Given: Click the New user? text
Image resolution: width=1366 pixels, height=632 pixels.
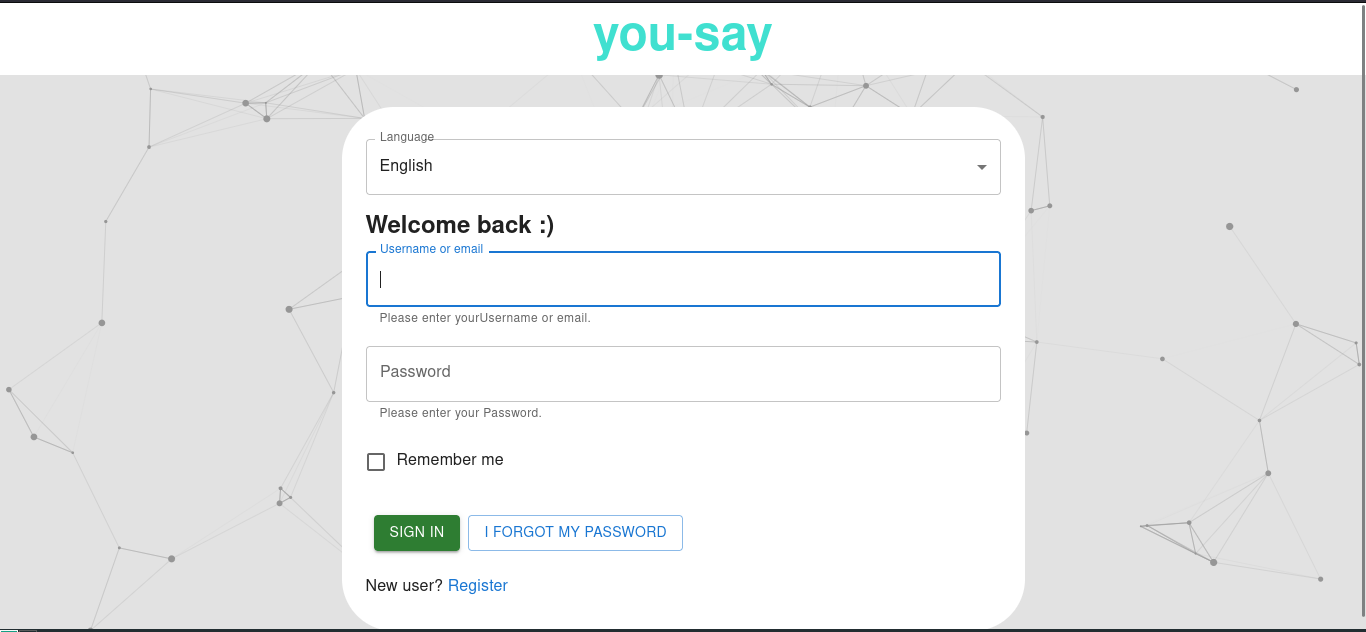Looking at the screenshot, I should click(404, 585).
